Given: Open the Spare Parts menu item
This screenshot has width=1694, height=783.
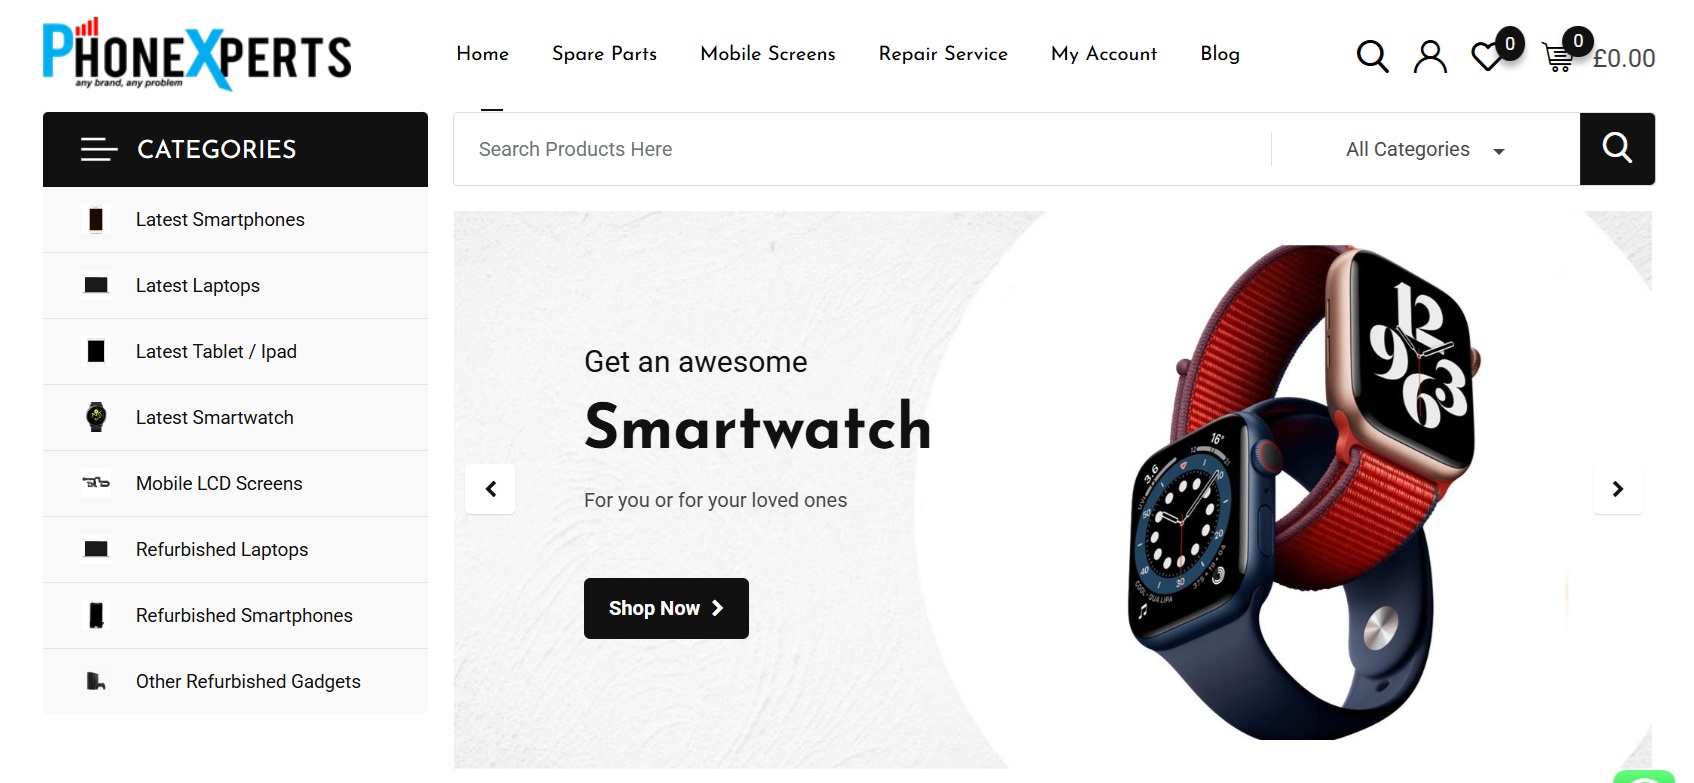Looking at the screenshot, I should click(x=604, y=54).
